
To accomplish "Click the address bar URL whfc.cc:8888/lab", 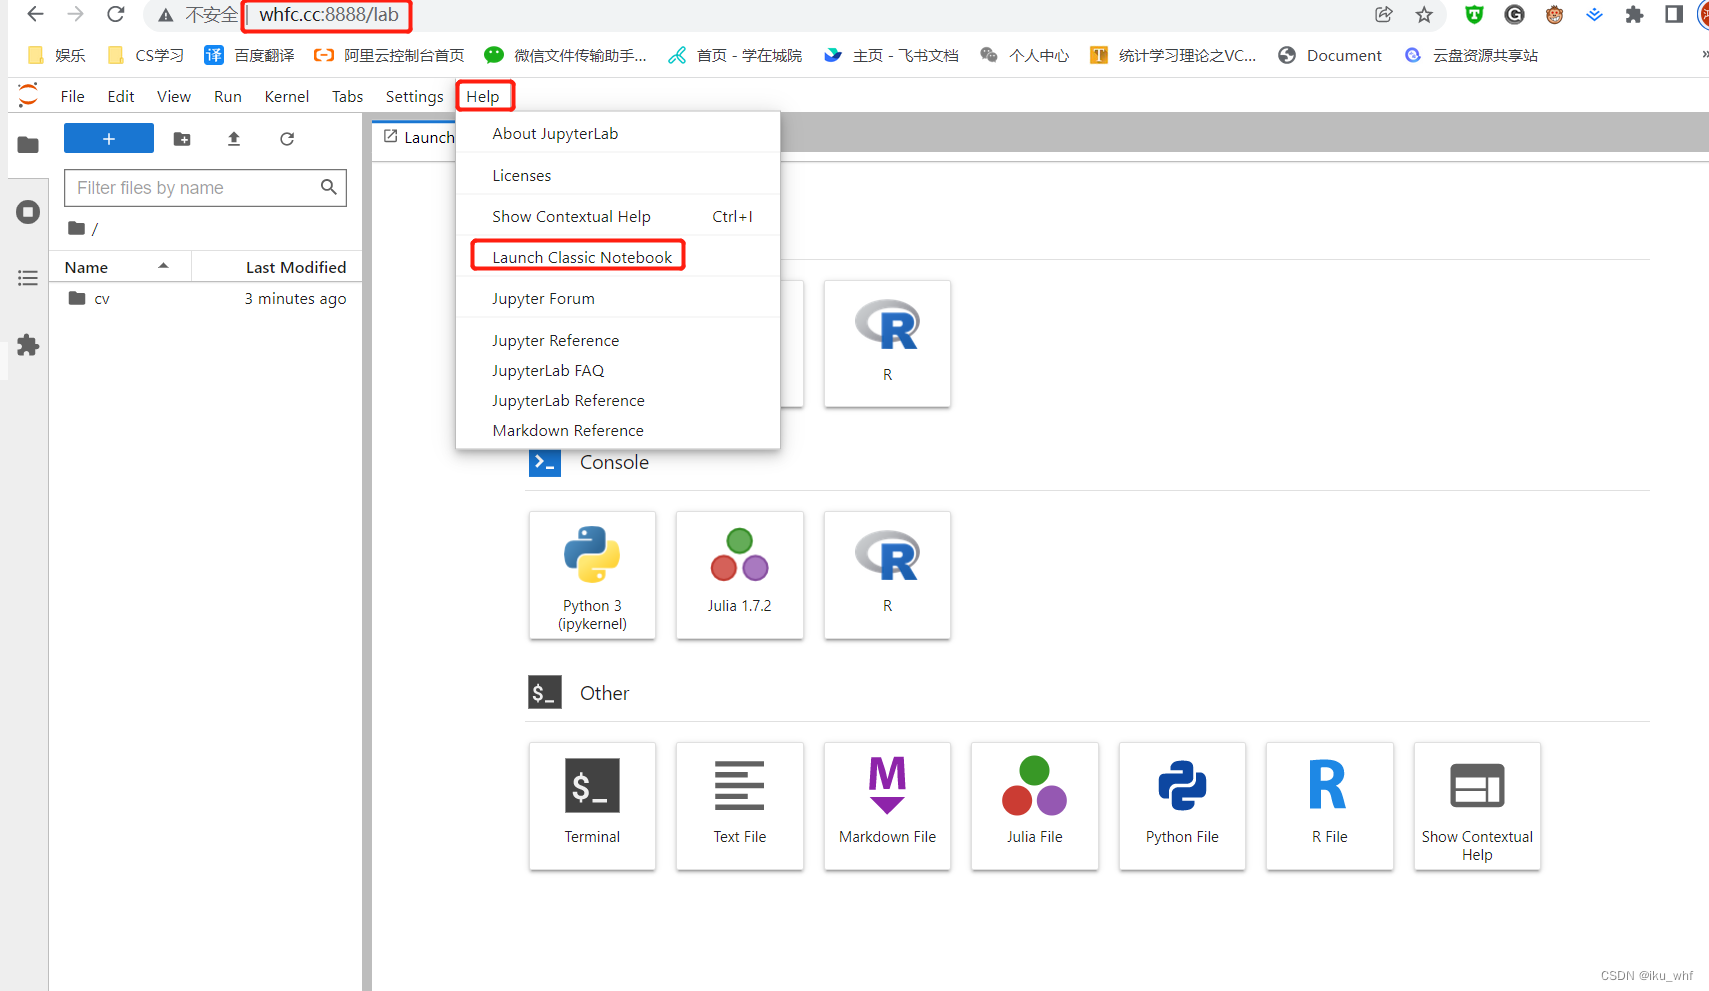I will pos(329,15).
